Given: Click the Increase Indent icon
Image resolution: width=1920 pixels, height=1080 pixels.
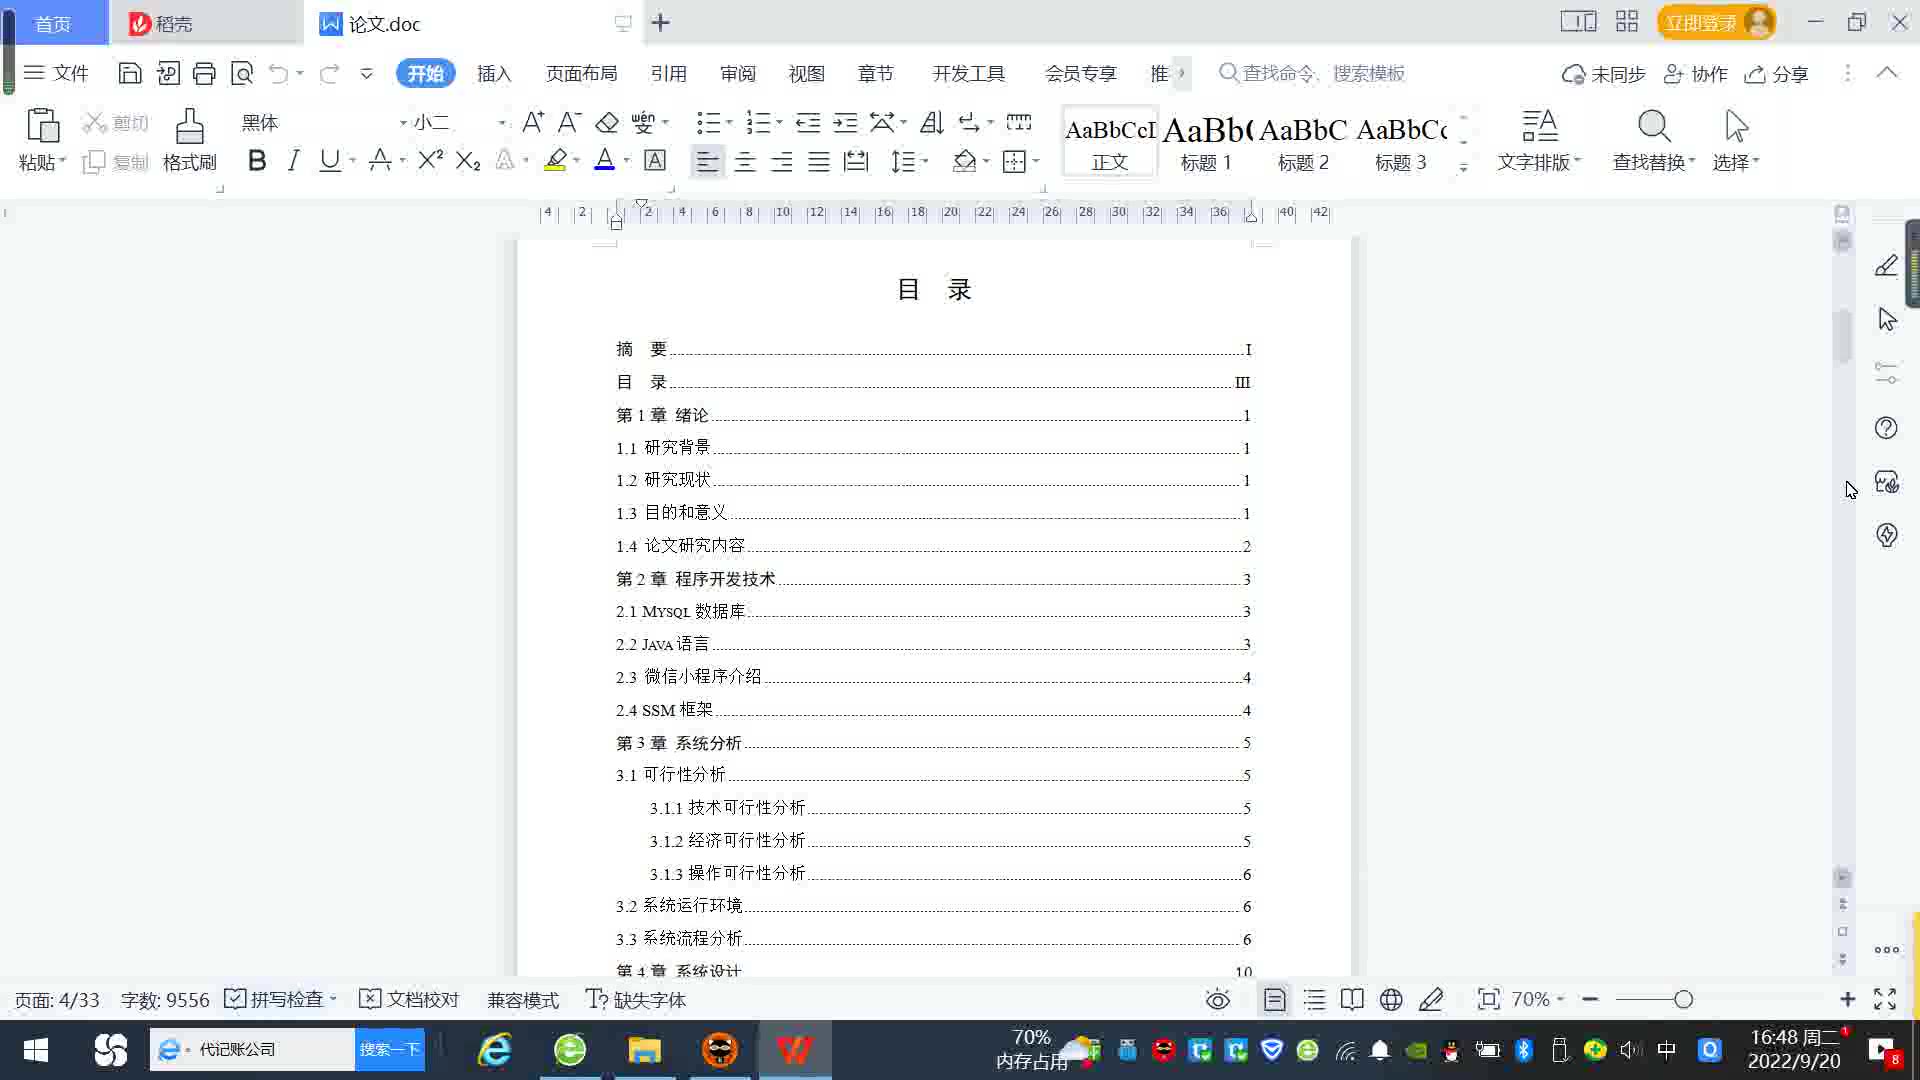Looking at the screenshot, I should coord(846,122).
